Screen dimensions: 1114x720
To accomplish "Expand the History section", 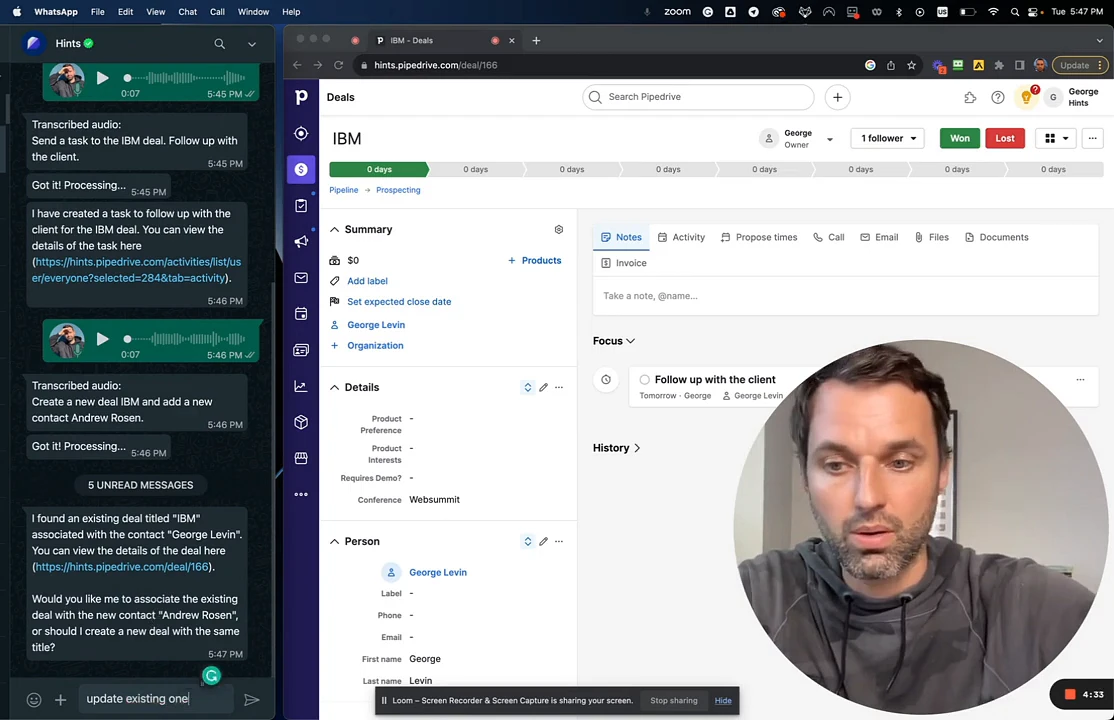I will click(x=617, y=448).
